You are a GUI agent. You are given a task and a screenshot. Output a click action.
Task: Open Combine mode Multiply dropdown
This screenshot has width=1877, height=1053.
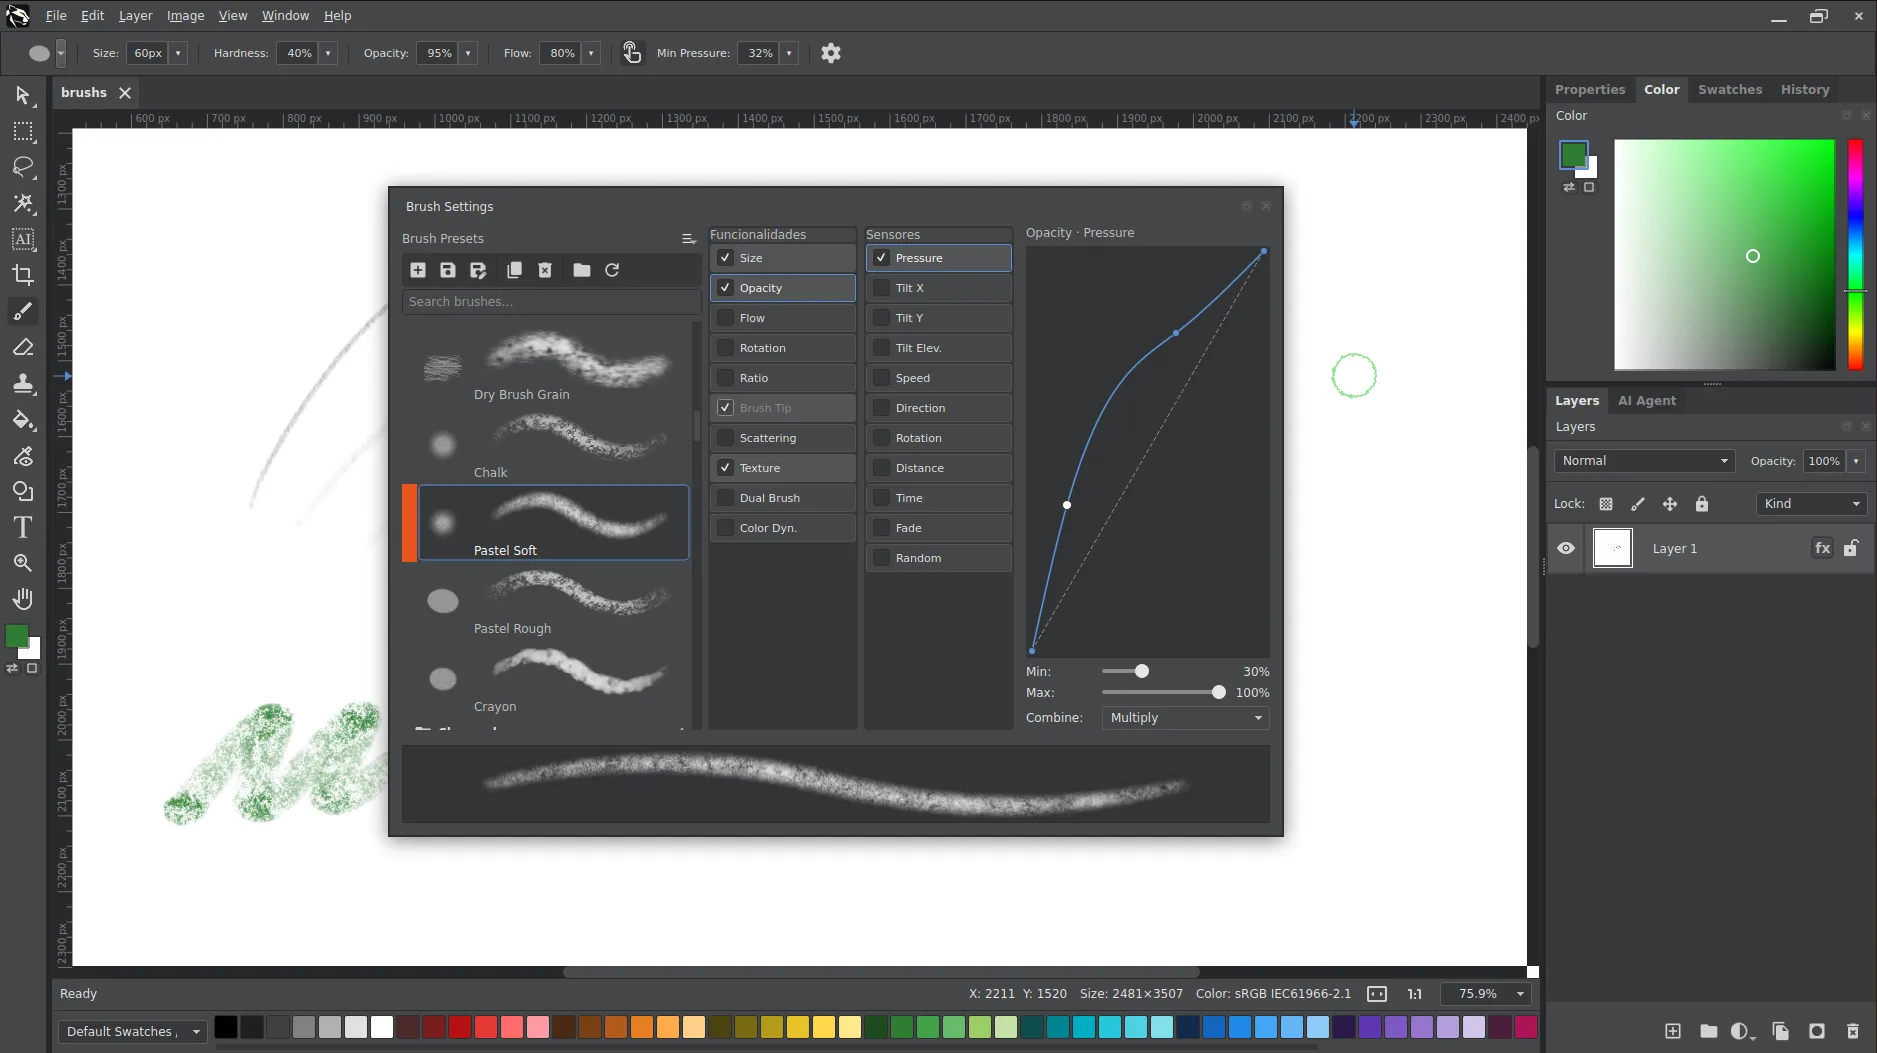coord(1186,718)
